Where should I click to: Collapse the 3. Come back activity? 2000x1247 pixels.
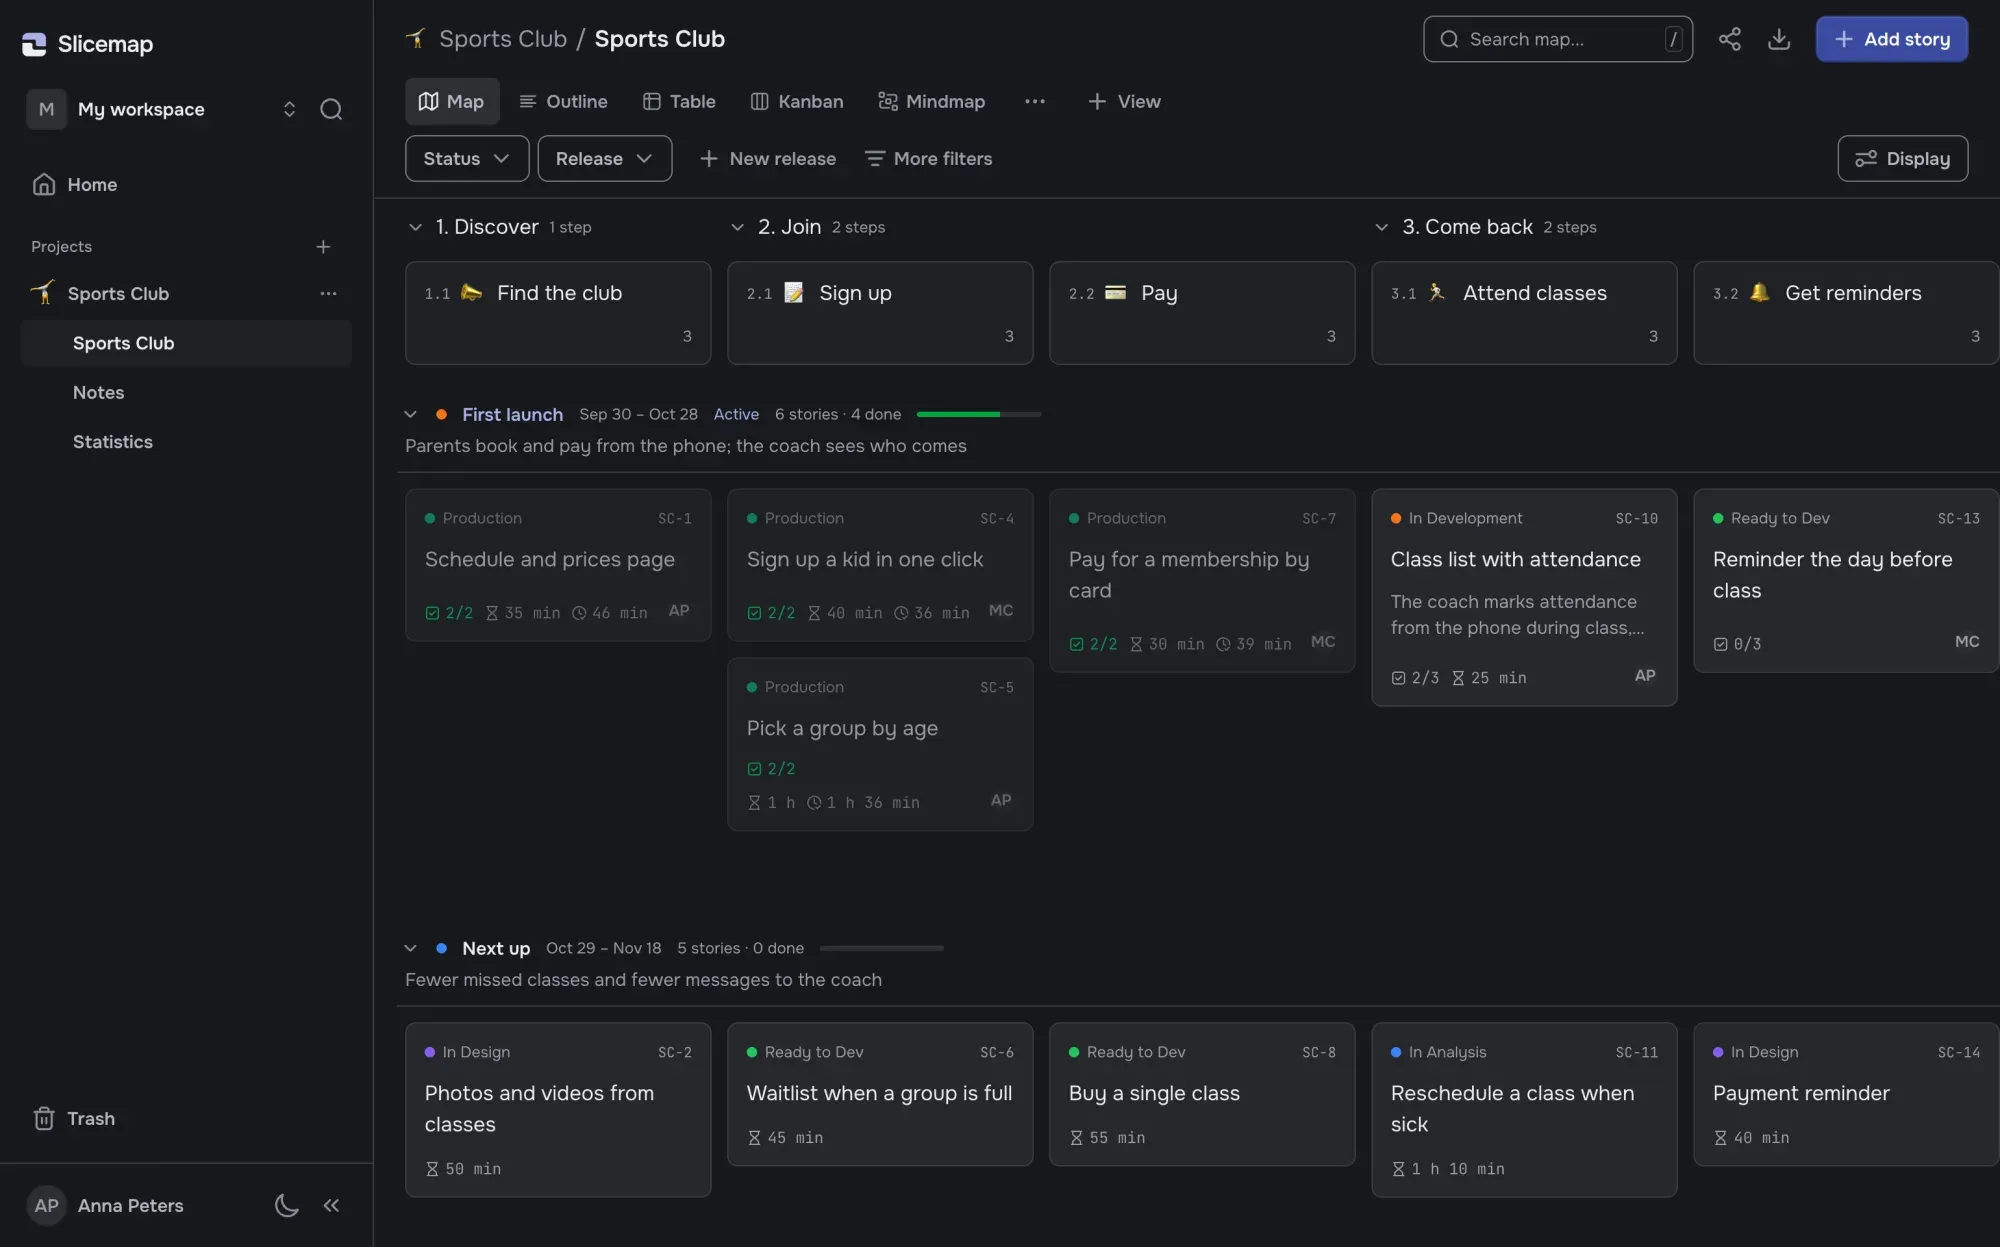click(x=1381, y=227)
